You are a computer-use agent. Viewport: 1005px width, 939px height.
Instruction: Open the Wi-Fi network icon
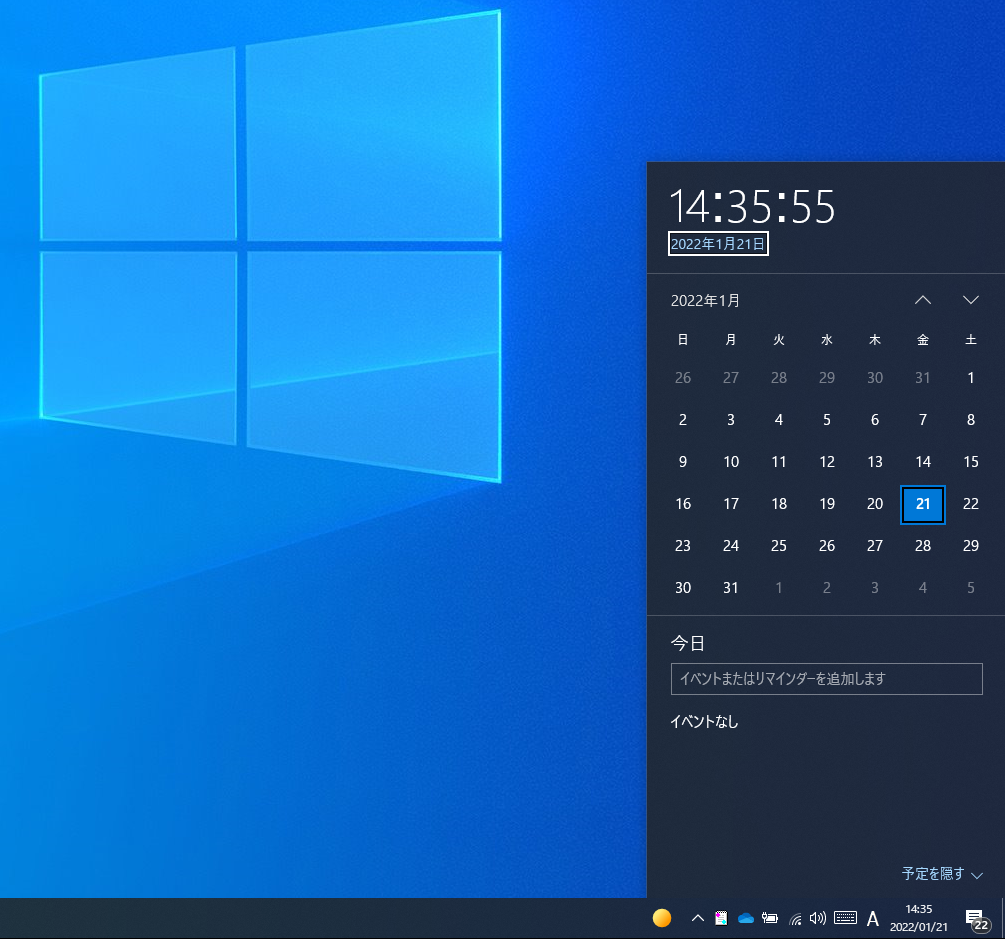795,919
